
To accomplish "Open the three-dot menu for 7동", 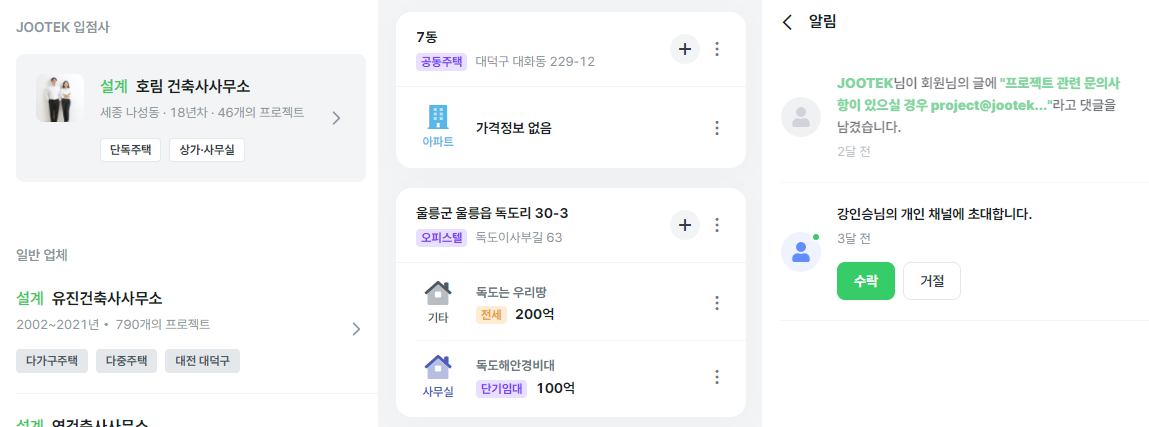I will [x=717, y=49].
